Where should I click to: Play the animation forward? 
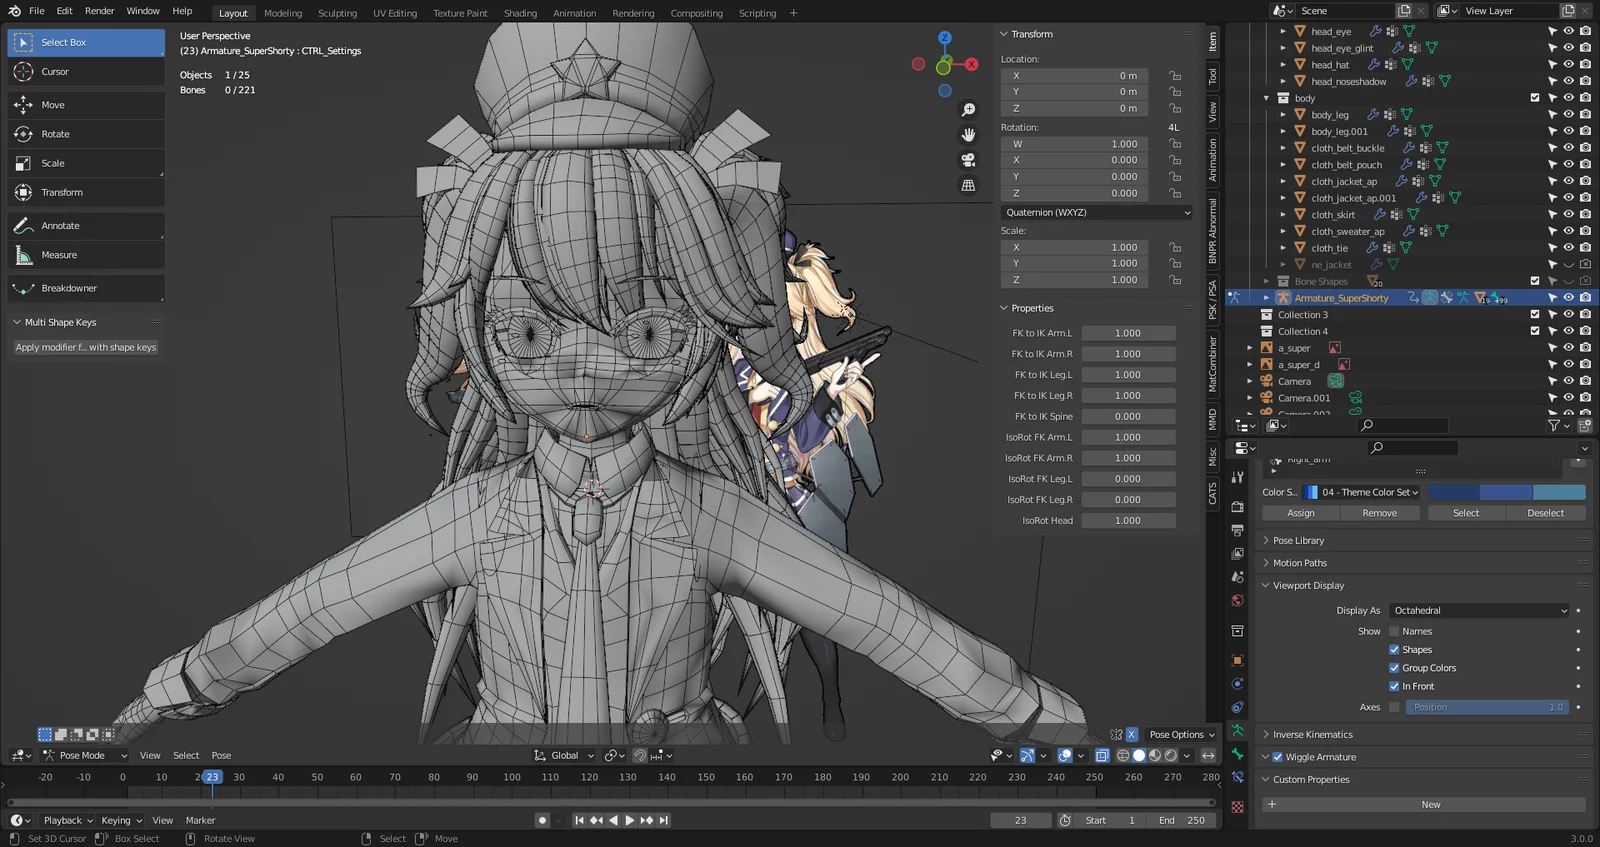pos(629,820)
